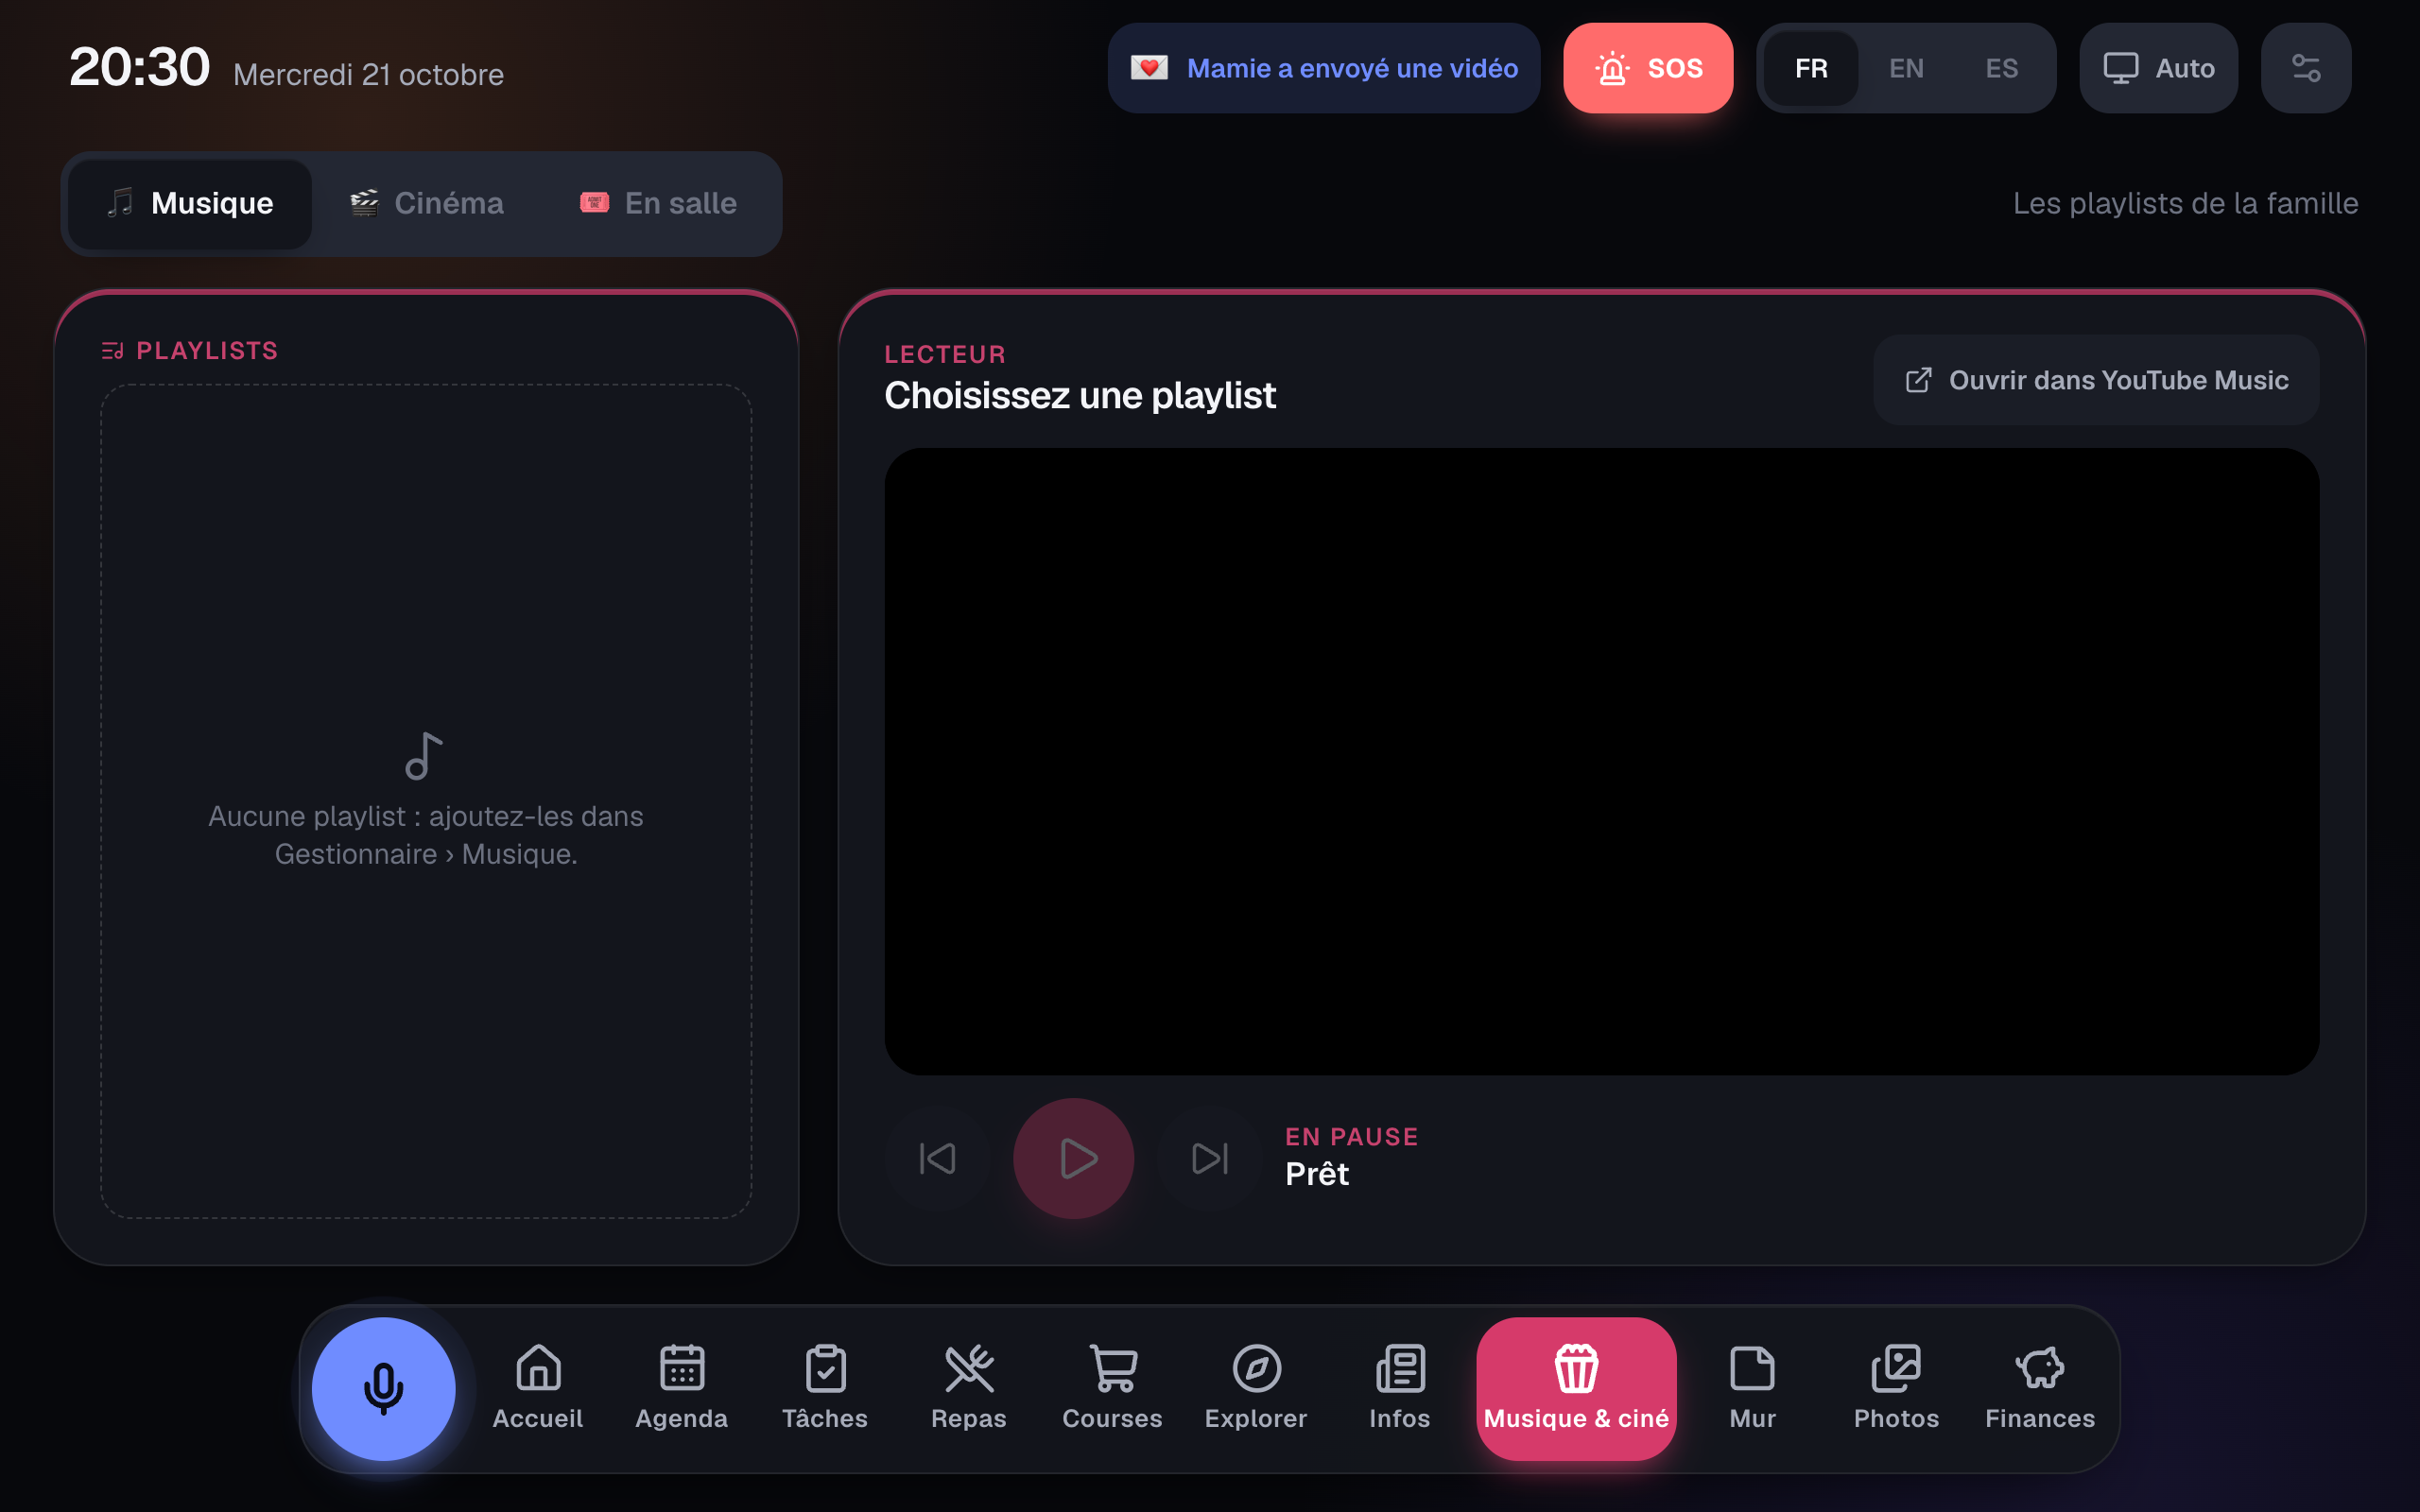Select Musique & ciné popcorn section

tap(1576, 1388)
